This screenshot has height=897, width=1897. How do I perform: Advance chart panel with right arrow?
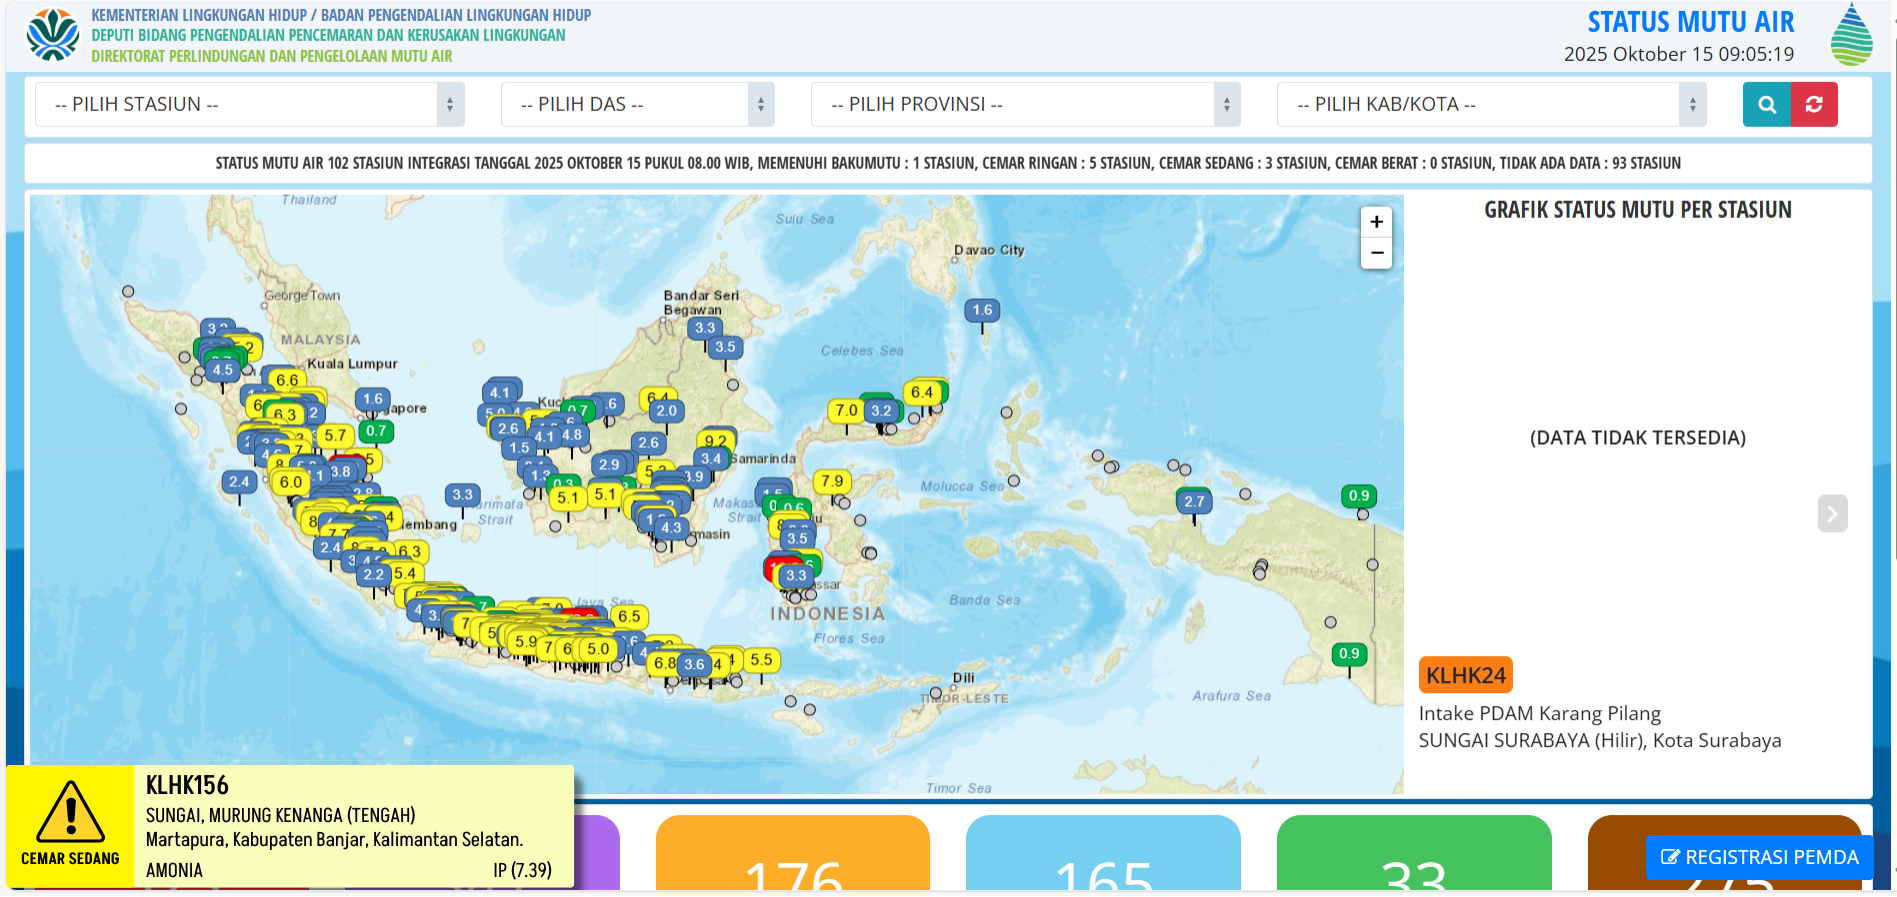(x=1832, y=514)
